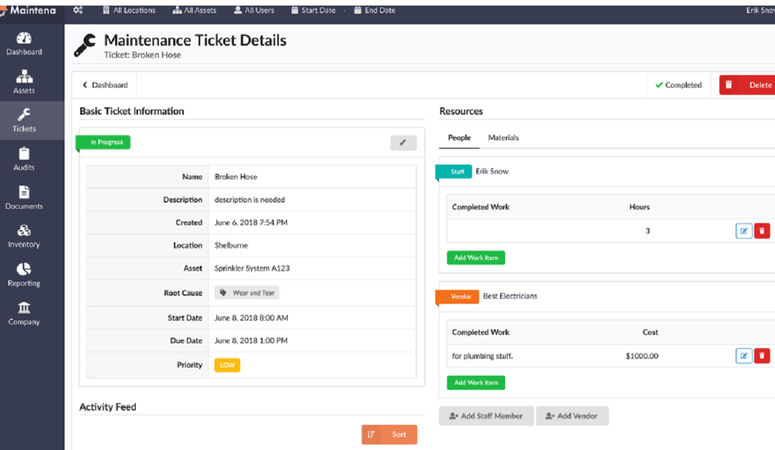Select the People tab
775x450 pixels.
(x=459, y=137)
